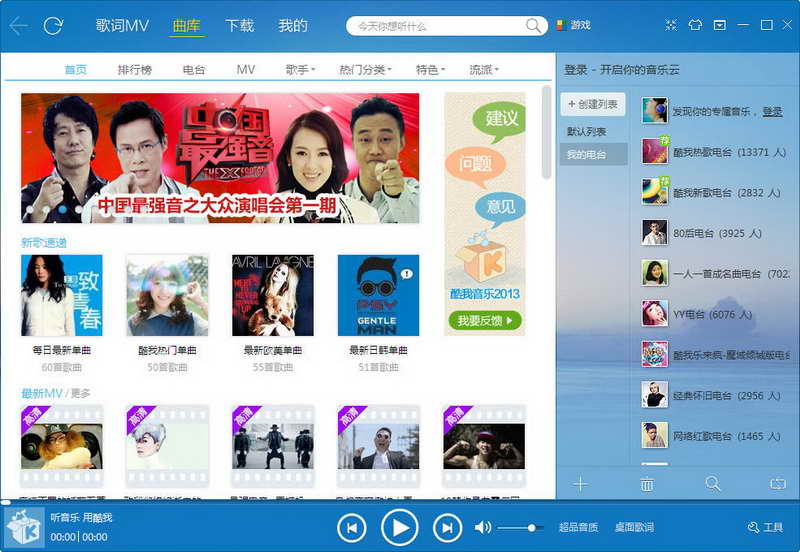Click the content area vertical scrollbar
The image size is (800, 552).
coord(546,133)
